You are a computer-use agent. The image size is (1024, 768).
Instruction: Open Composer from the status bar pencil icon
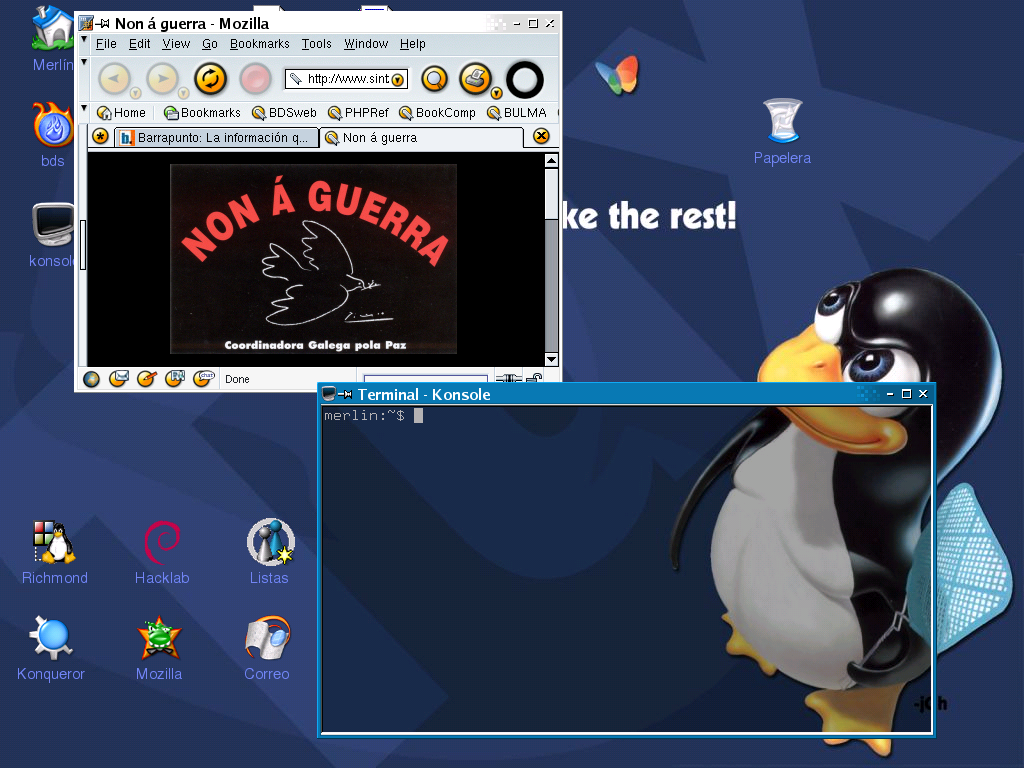[147, 378]
